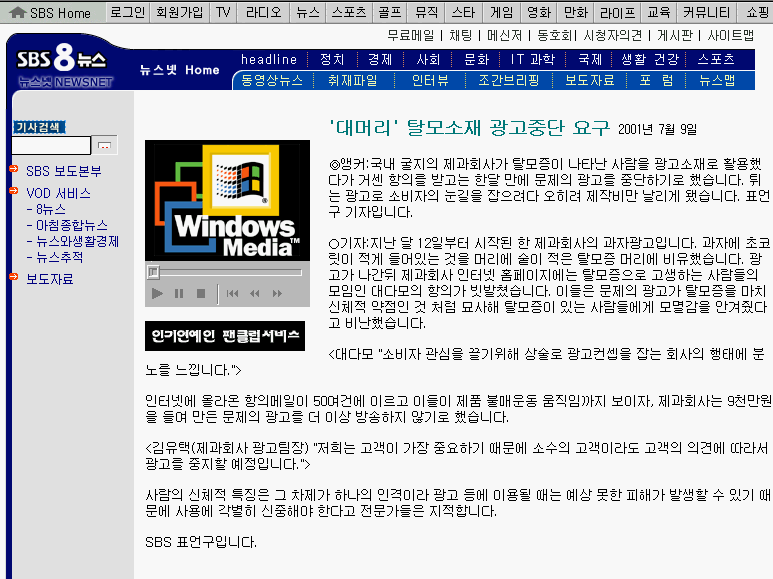Click the 동호회 link
Image resolution: width=773 pixels, height=579 pixels.
[554, 36]
